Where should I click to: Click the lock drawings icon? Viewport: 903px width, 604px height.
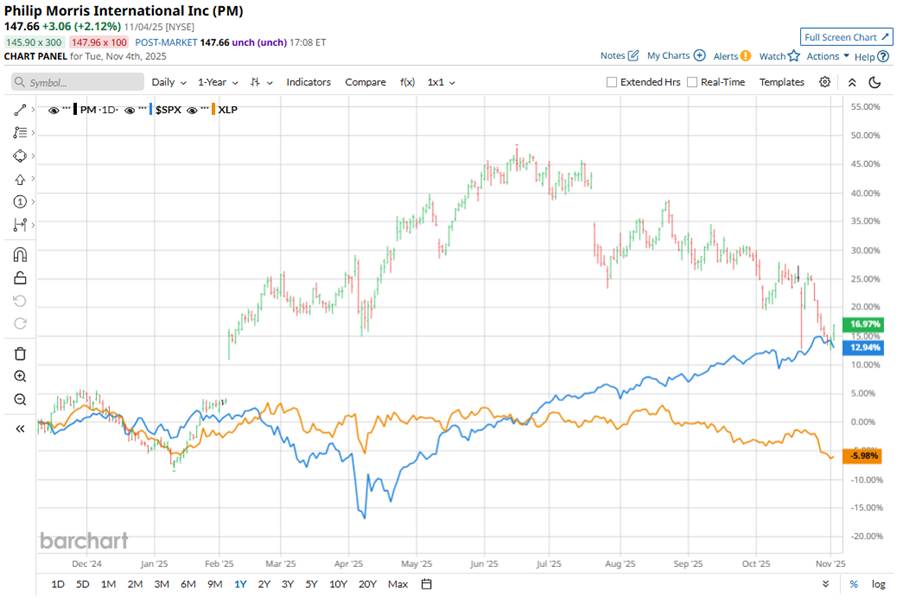click(19, 278)
